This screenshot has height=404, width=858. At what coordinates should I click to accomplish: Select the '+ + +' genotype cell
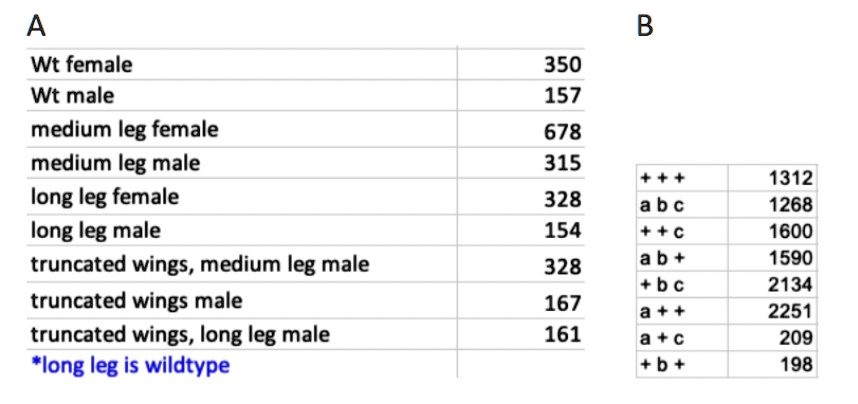[656, 180]
